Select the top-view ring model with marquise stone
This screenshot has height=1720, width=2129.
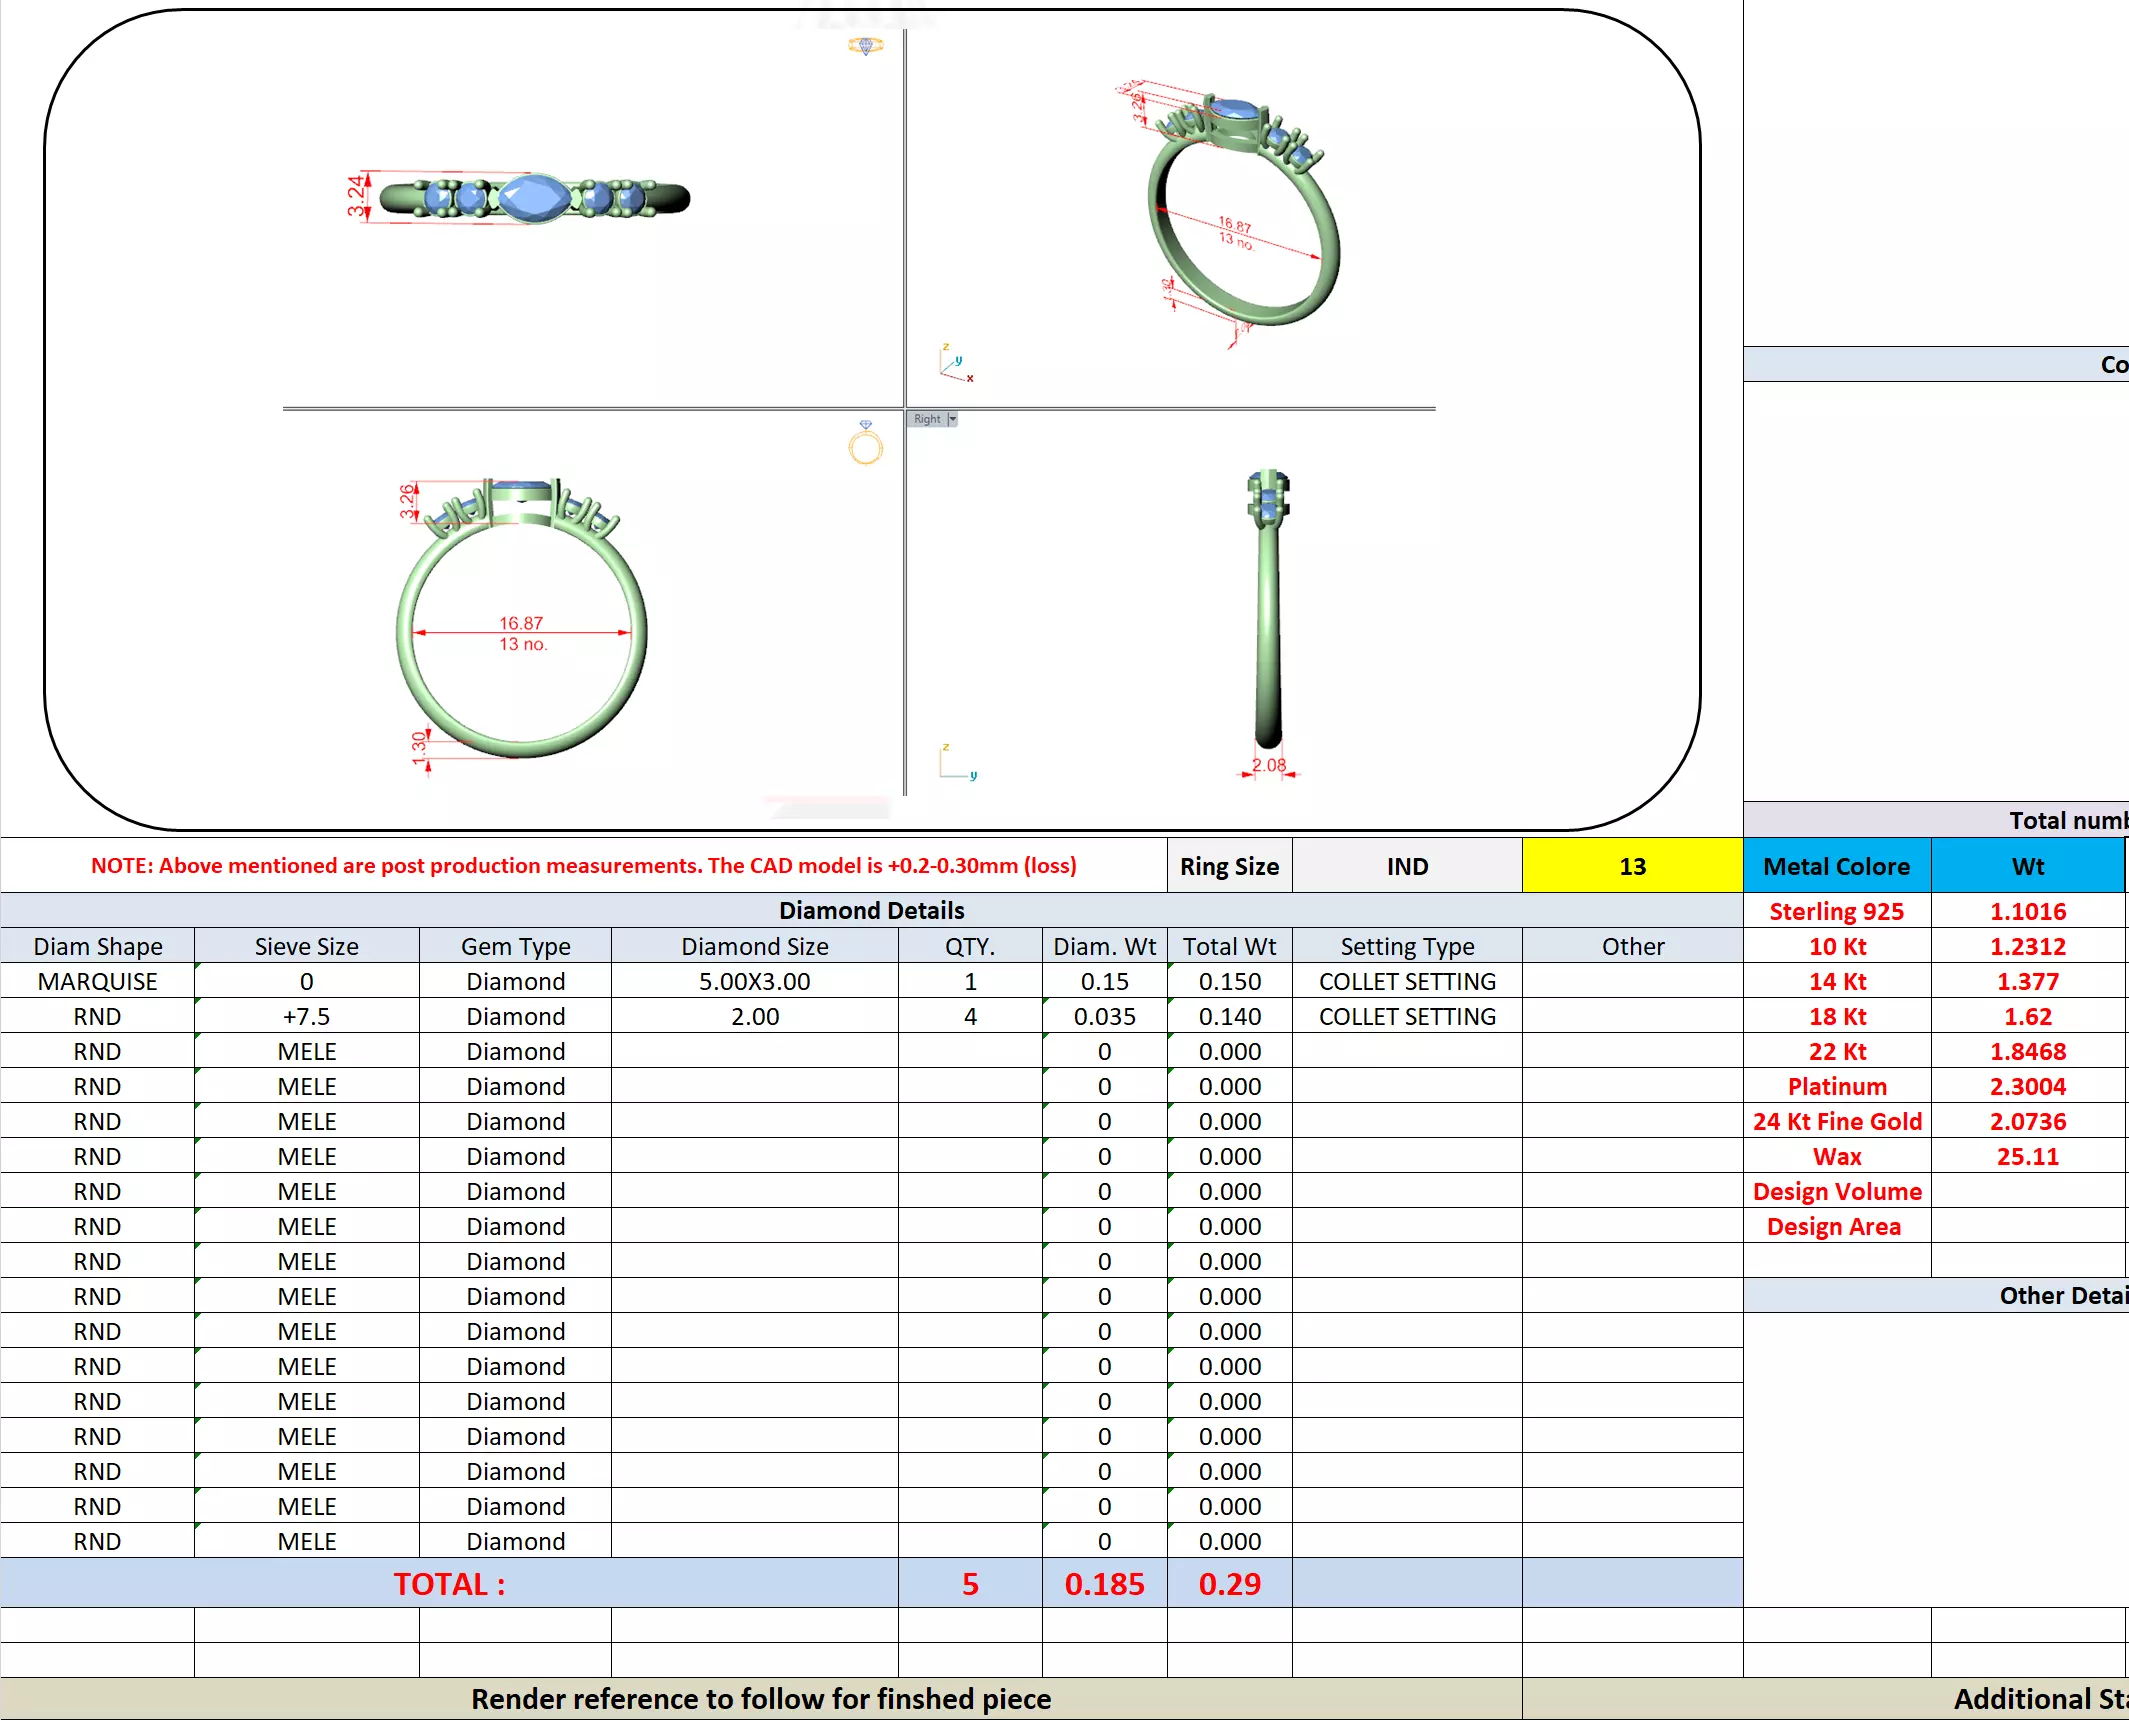click(x=534, y=197)
